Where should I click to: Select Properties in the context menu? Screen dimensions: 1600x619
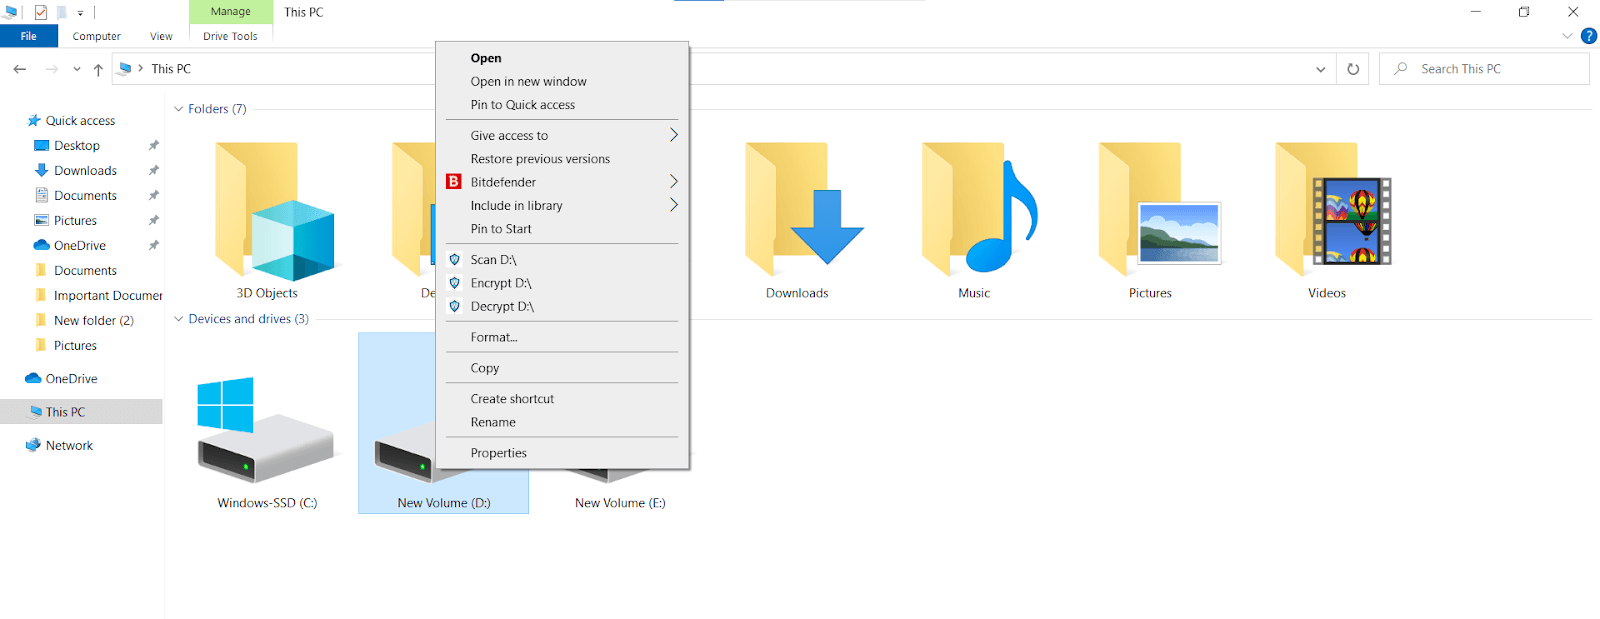point(498,453)
